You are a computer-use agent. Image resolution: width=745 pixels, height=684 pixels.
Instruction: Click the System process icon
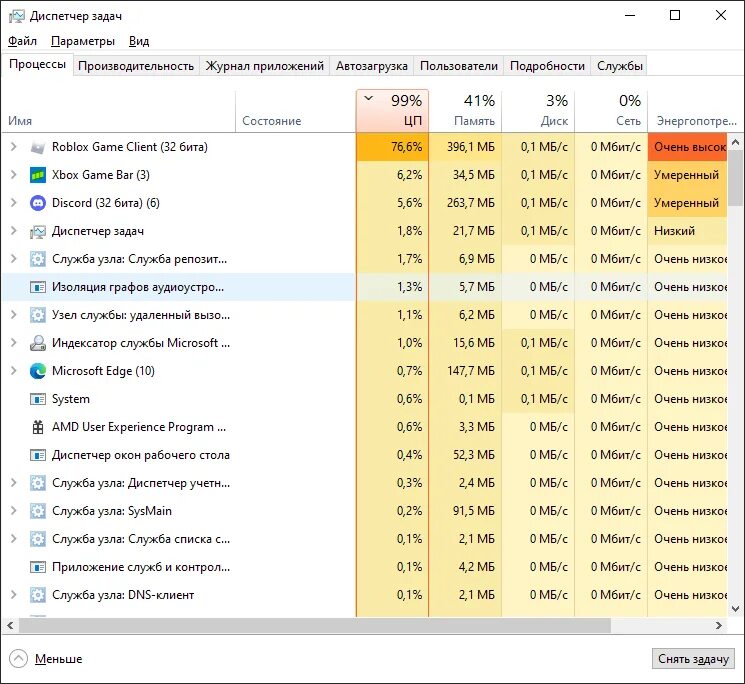point(38,399)
